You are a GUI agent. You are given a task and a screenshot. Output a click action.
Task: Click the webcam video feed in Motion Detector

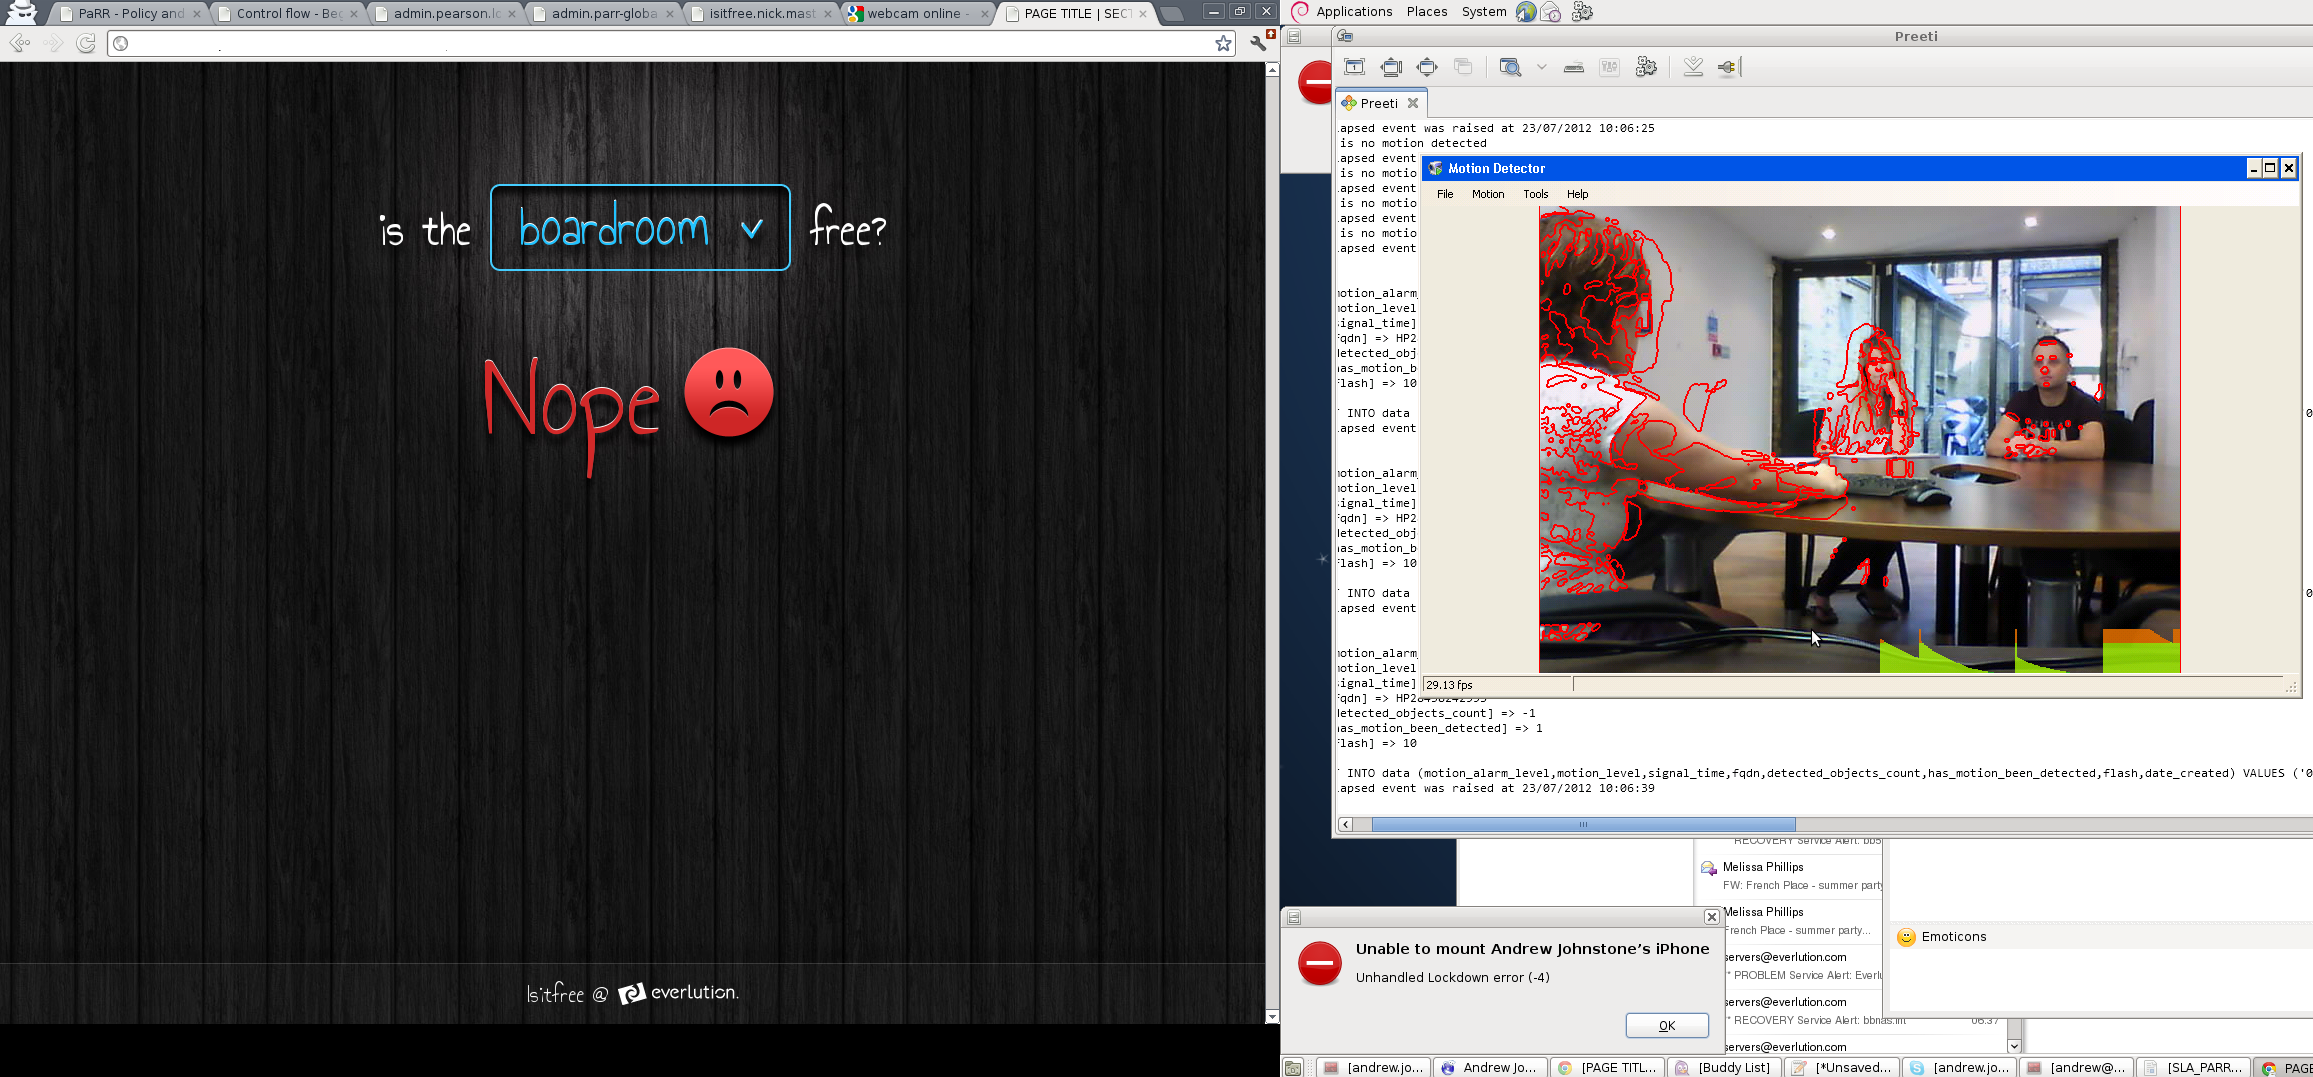(1859, 439)
